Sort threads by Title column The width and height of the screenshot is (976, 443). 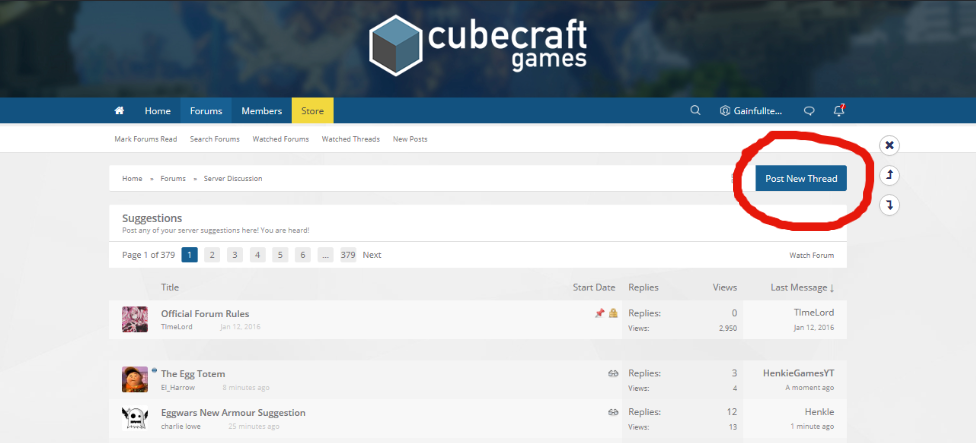point(170,287)
